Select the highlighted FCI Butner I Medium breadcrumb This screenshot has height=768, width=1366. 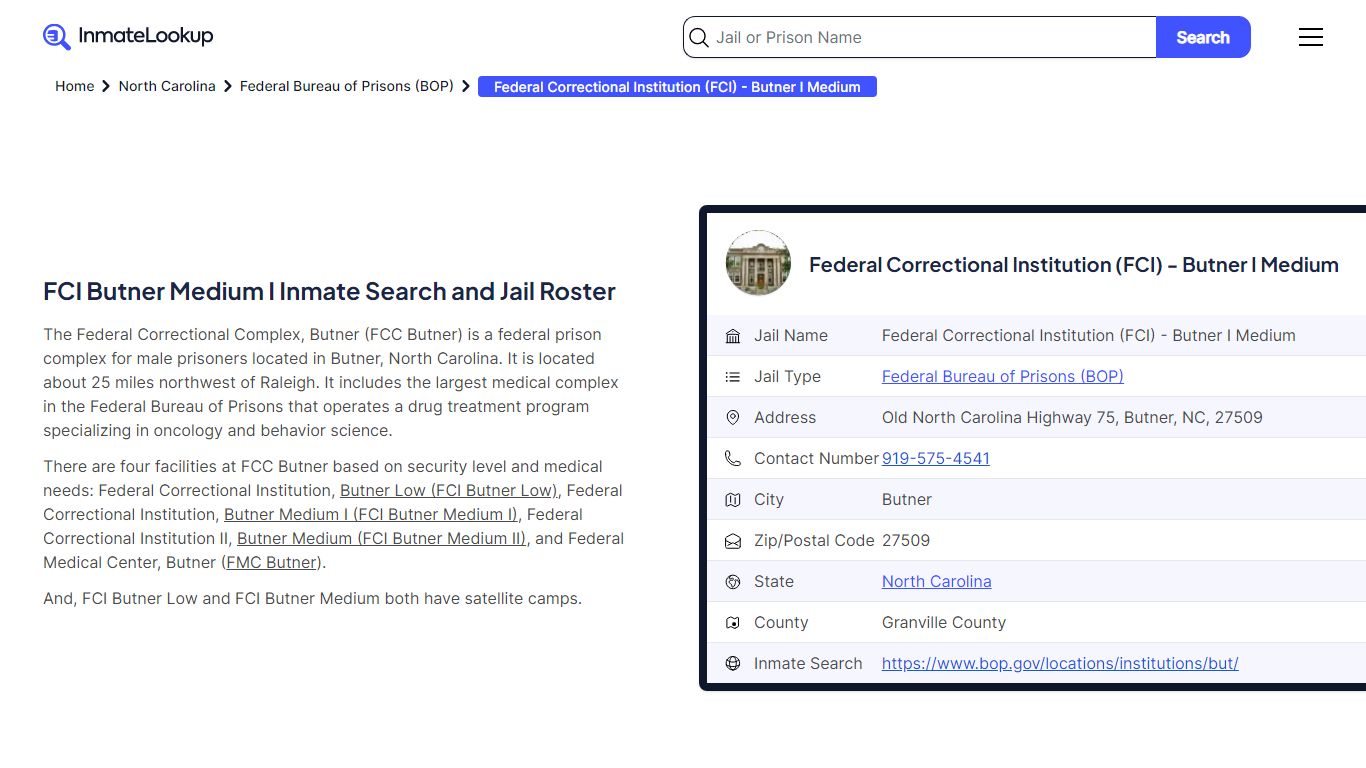[677, 87]
